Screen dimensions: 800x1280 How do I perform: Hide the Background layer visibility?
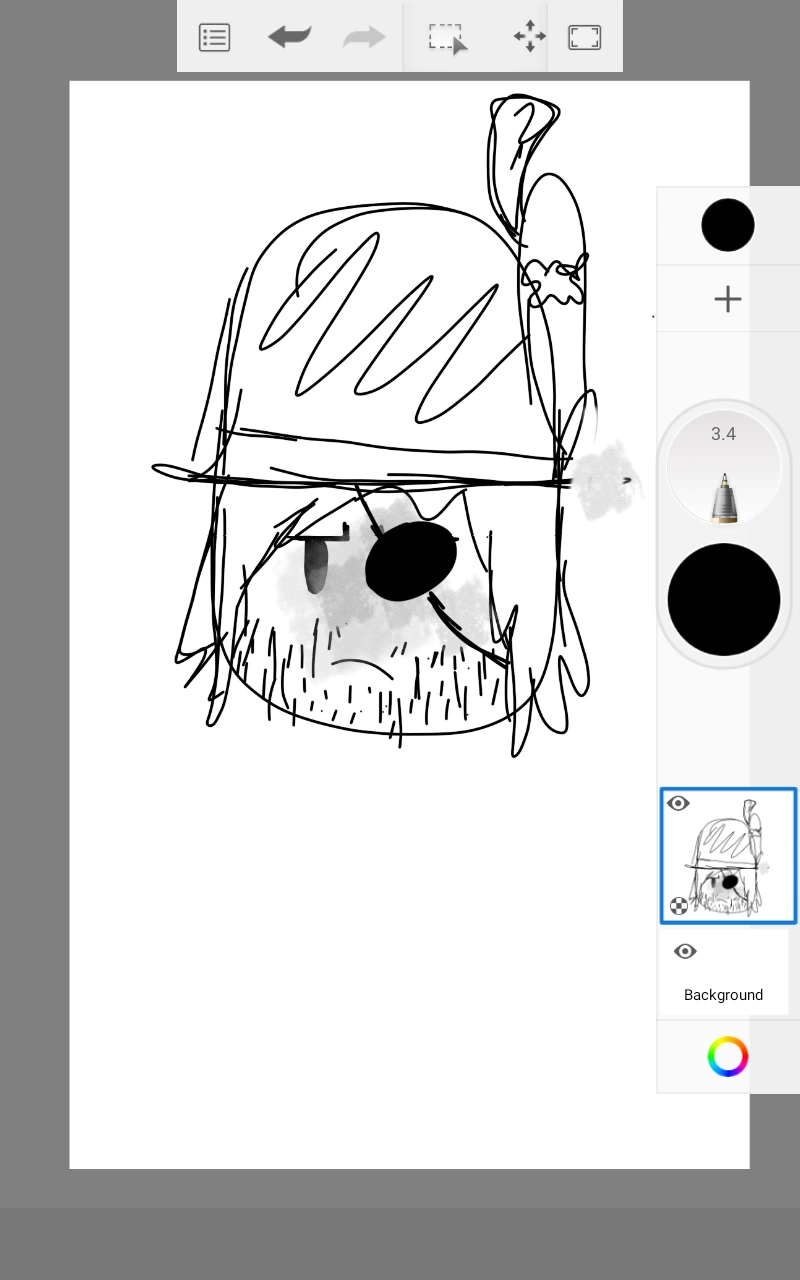click(685, 951)
